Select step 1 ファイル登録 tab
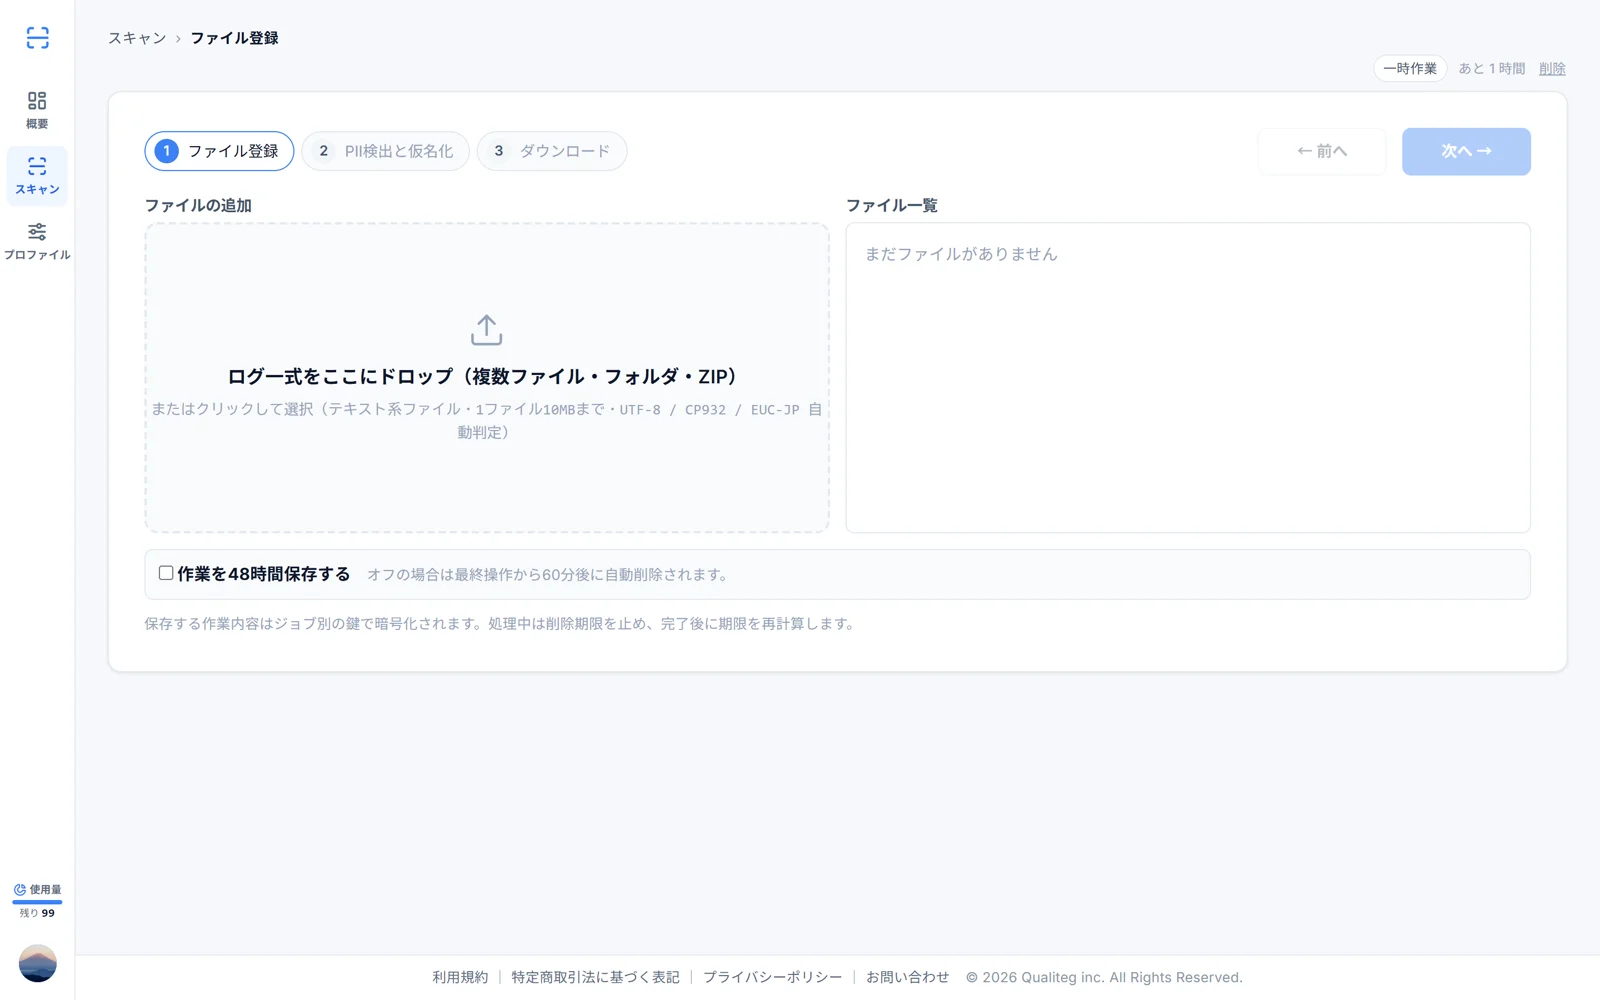The image size is (1600, 1000). point(219,151)
